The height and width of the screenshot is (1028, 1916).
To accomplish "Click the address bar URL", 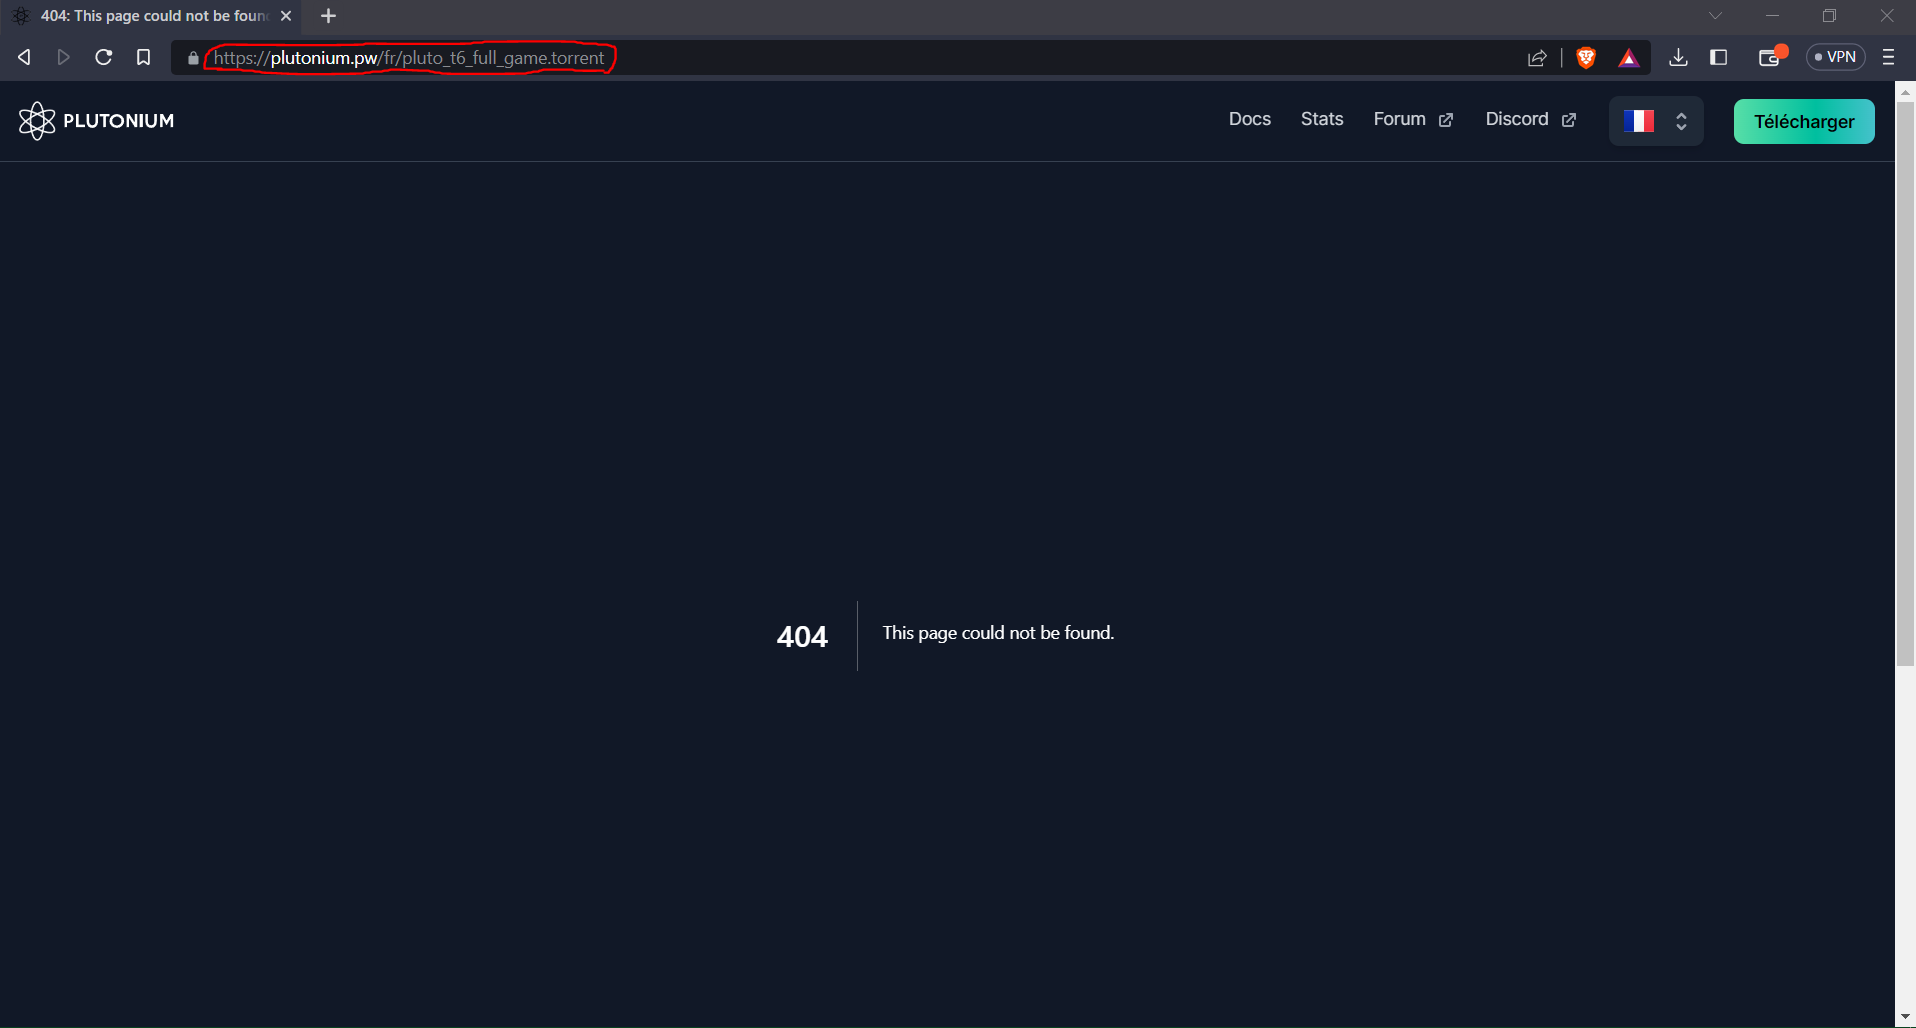I will click(x=409, y=58).
